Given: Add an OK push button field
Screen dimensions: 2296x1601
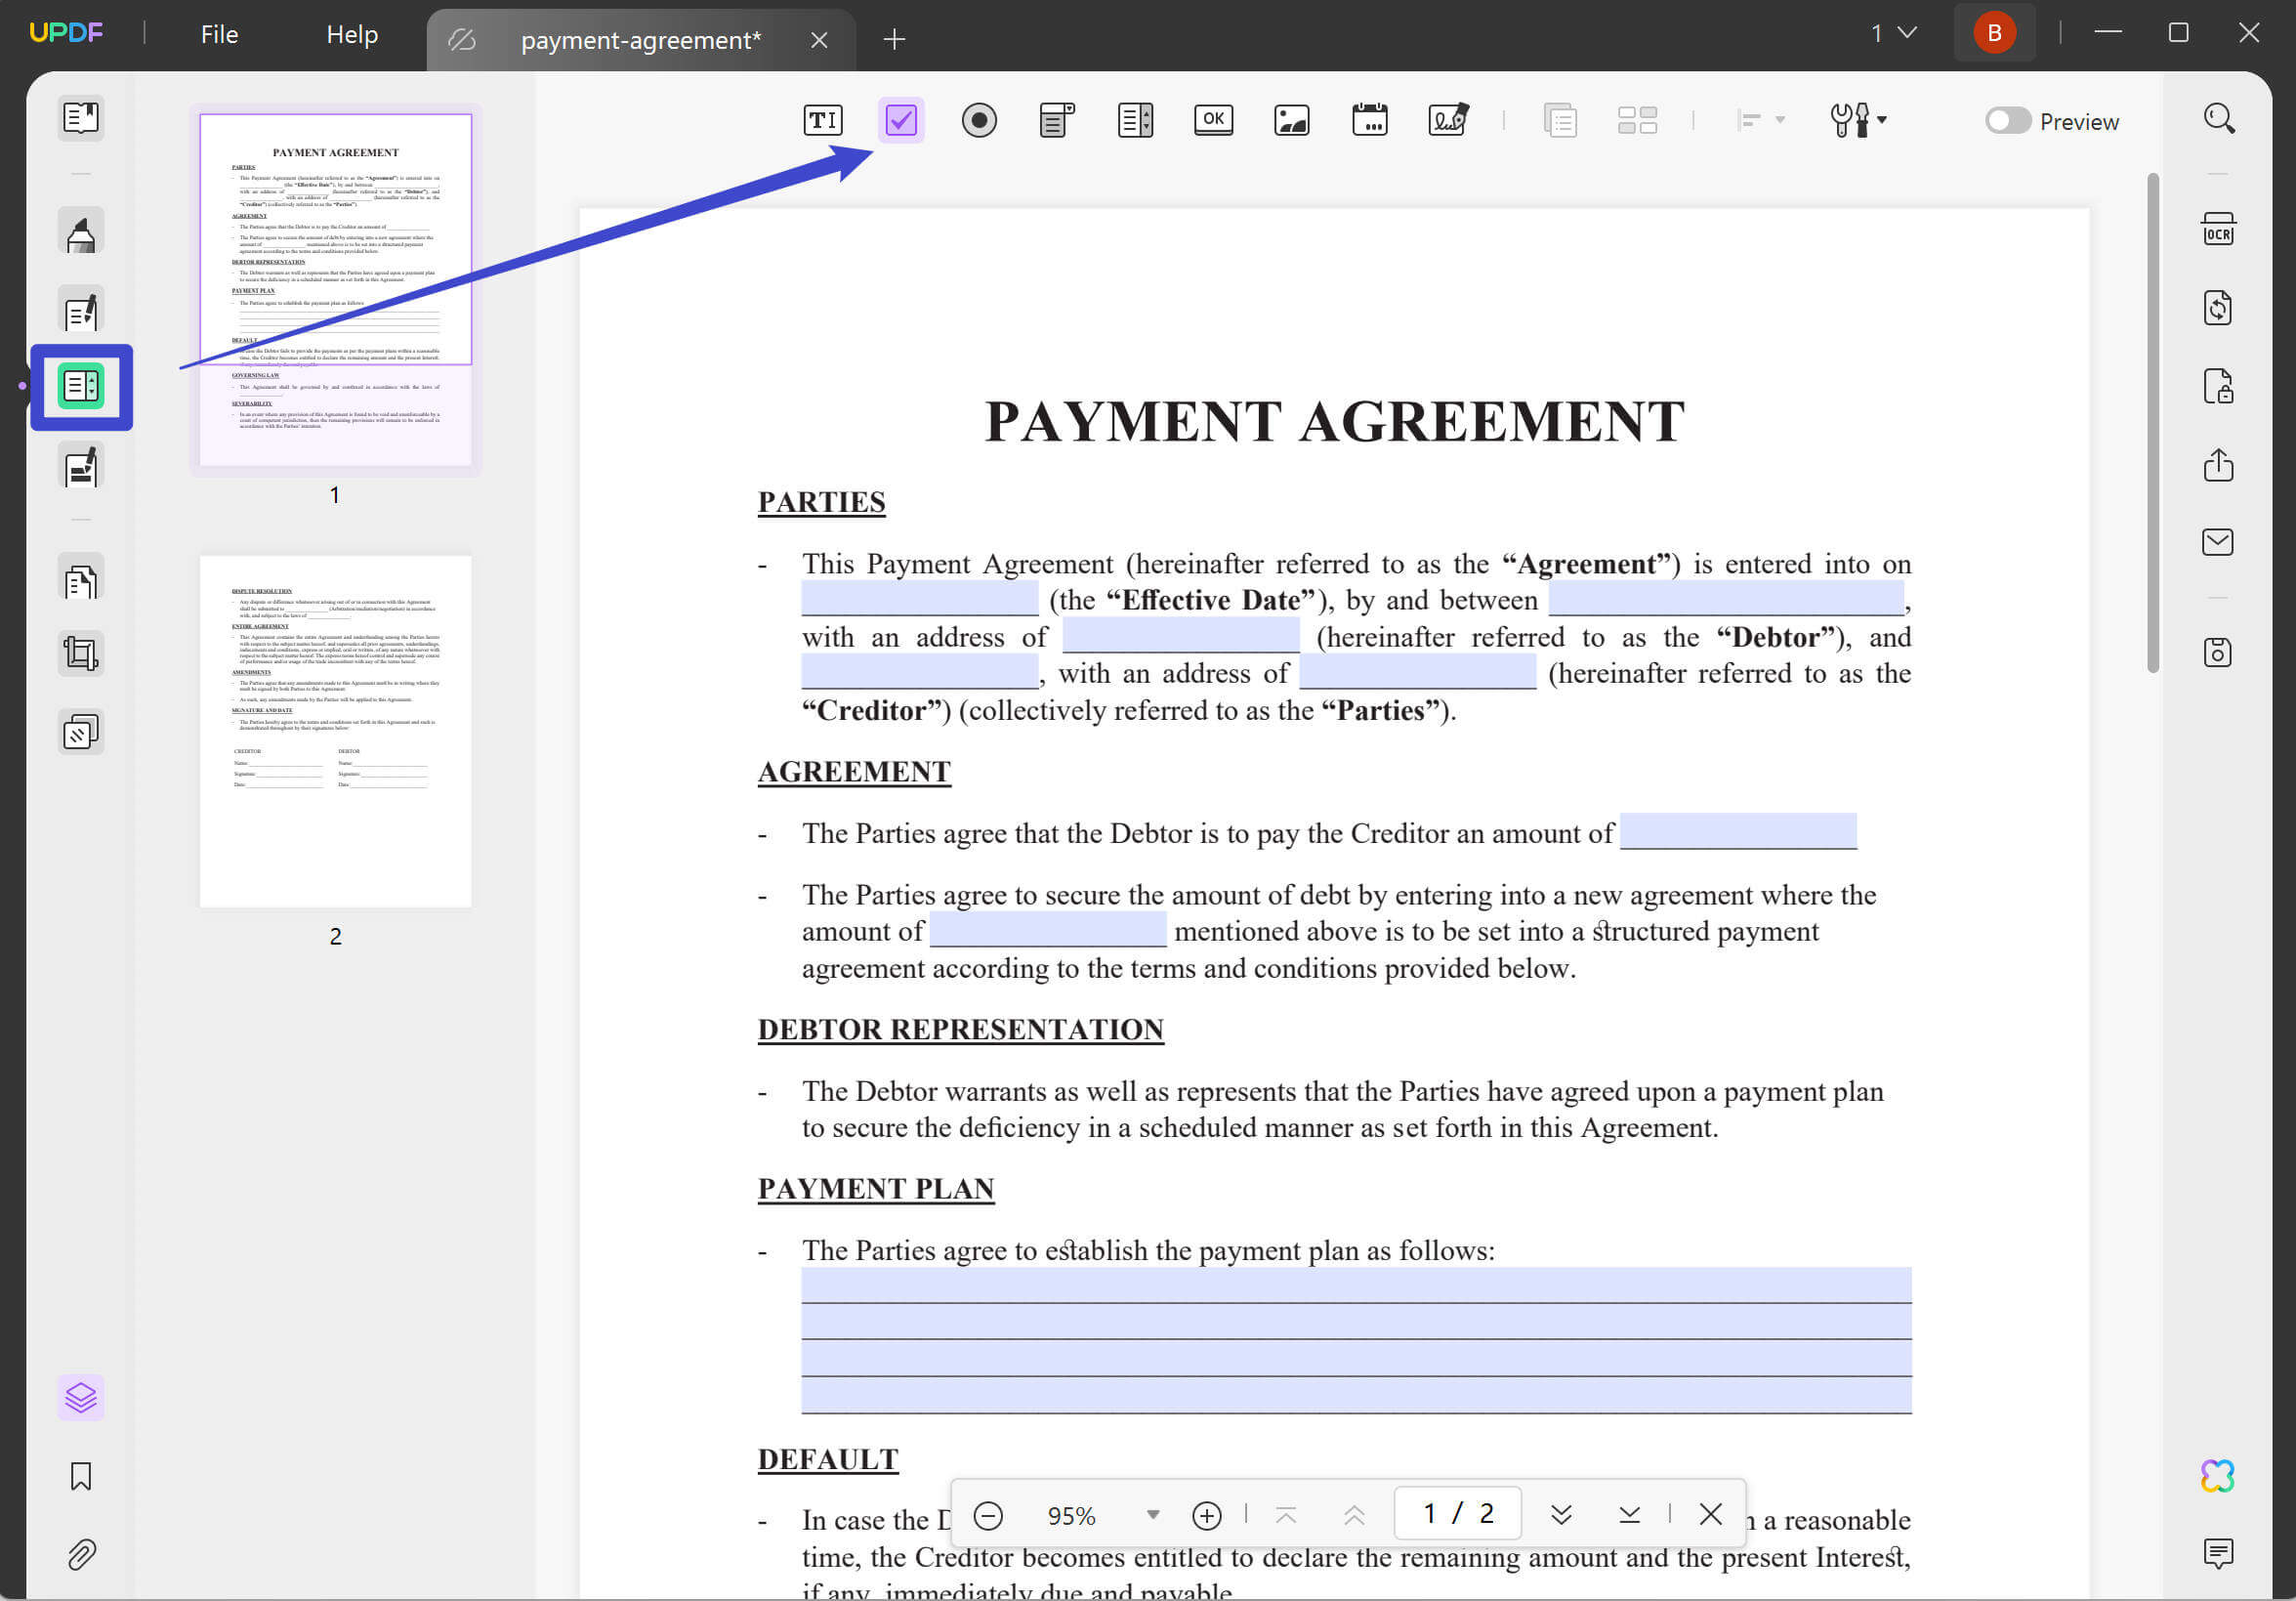Looking at the screenshot, I should coord(1213,120).
